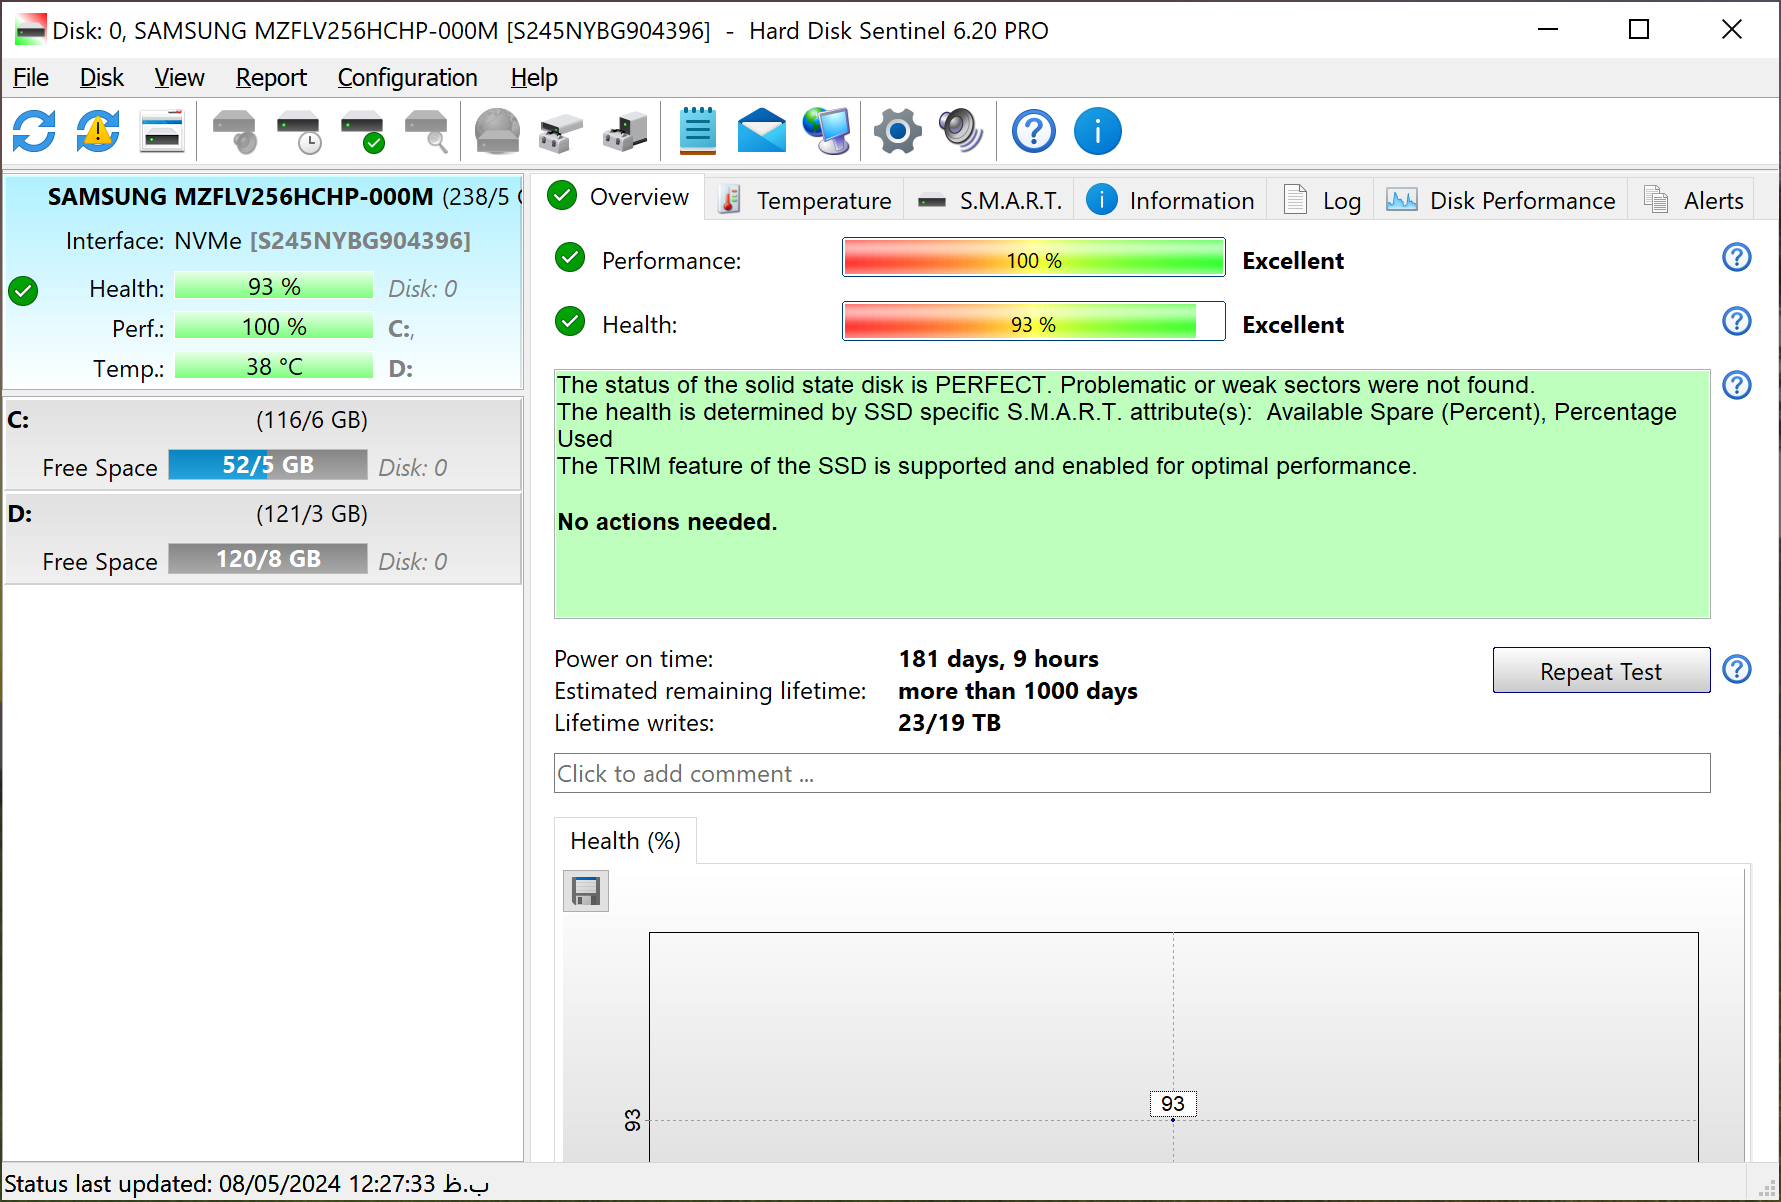Switch to the S.M.A.R.T. tab
Screen dimensions: 1781x1202
[x=989, y=201]
